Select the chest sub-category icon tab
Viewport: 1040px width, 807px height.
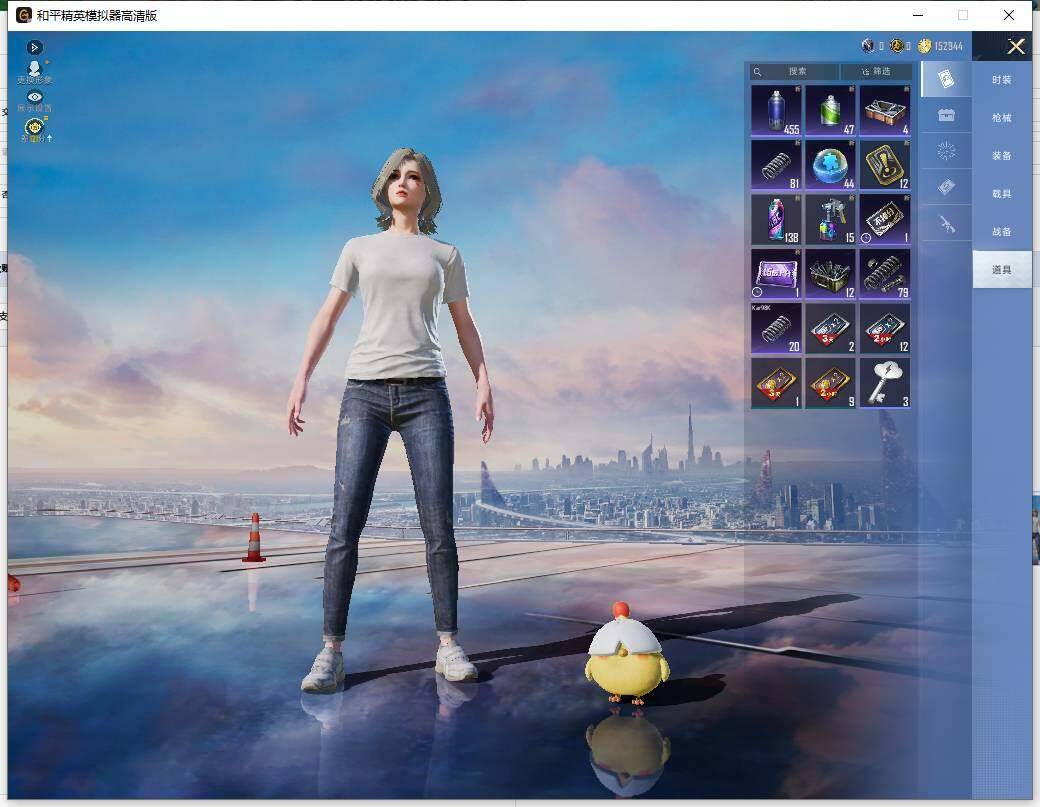[x=946, y=115]
